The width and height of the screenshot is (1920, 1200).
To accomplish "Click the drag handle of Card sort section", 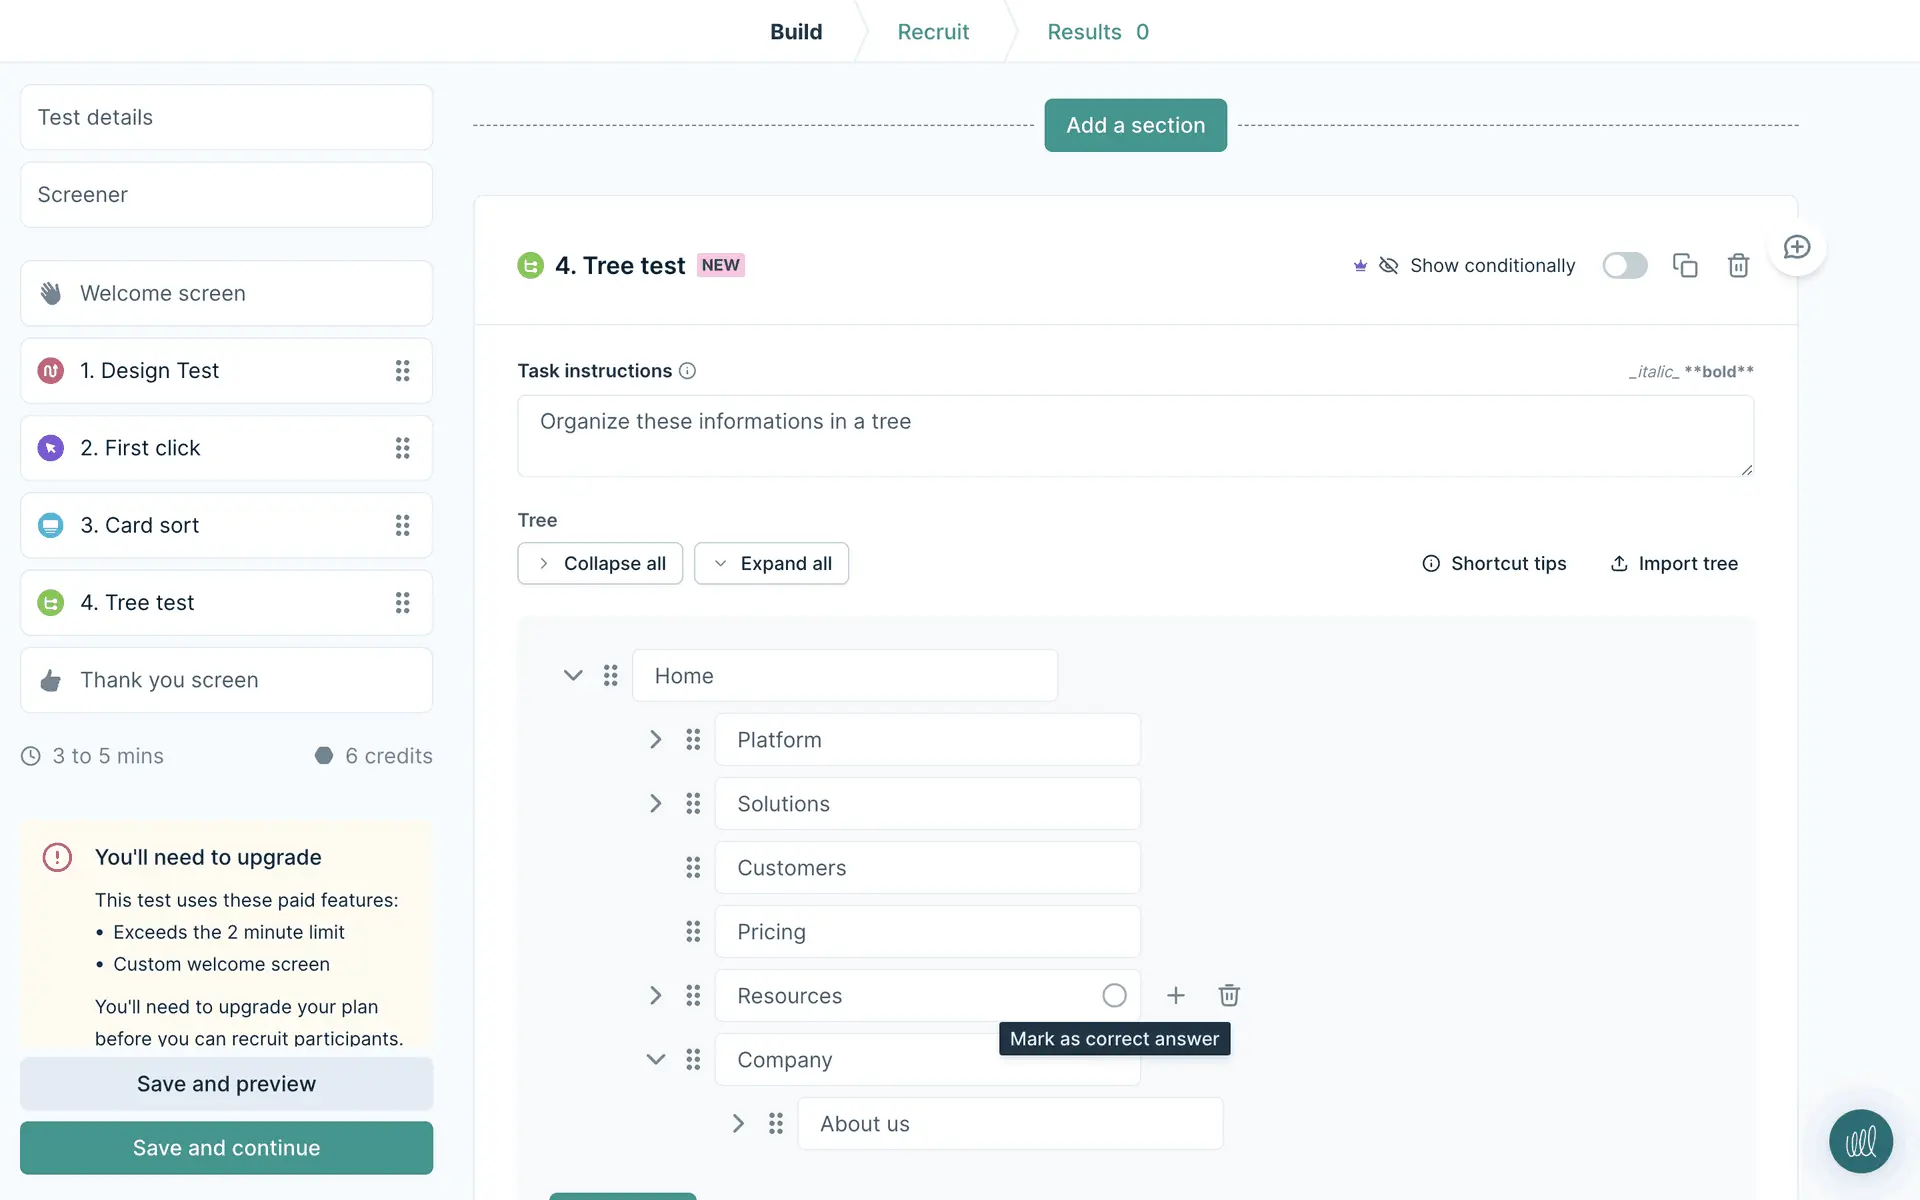I will (402, 525).
